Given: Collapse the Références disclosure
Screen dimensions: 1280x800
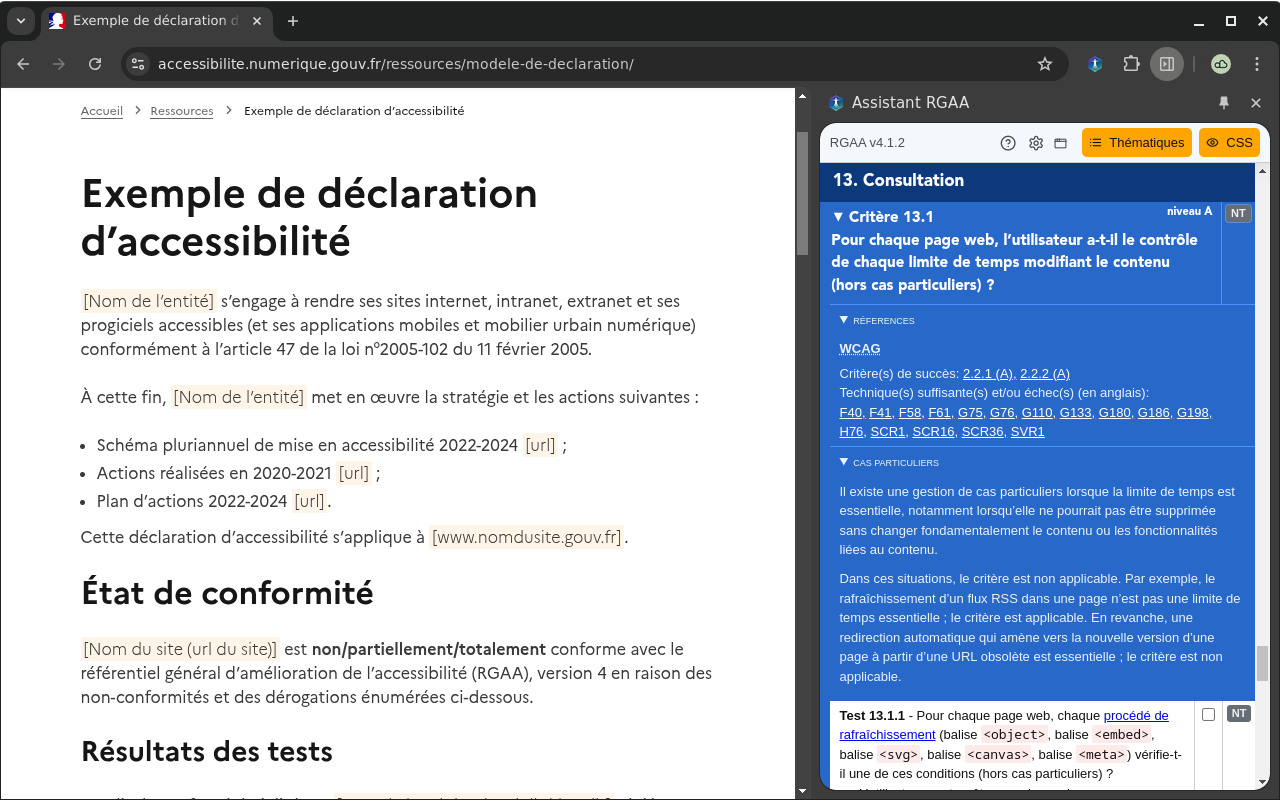Looking at the screenshot, I should (x=844, y=320).
